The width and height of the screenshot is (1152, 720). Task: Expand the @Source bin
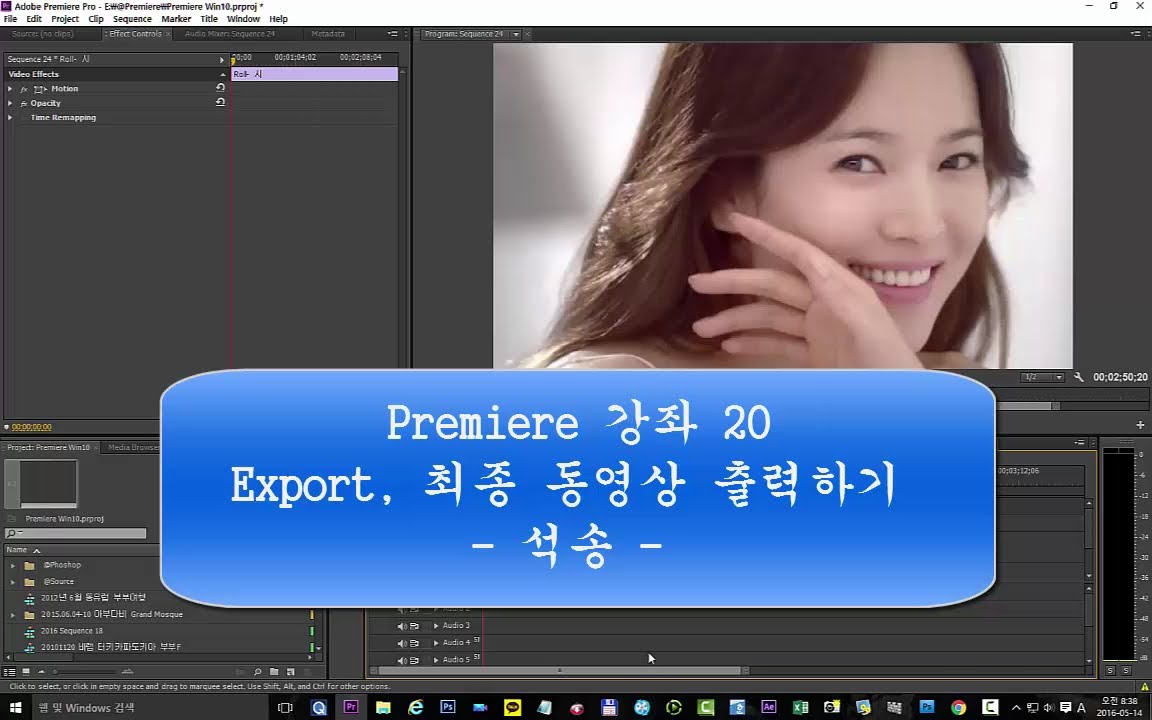point(12,582)
